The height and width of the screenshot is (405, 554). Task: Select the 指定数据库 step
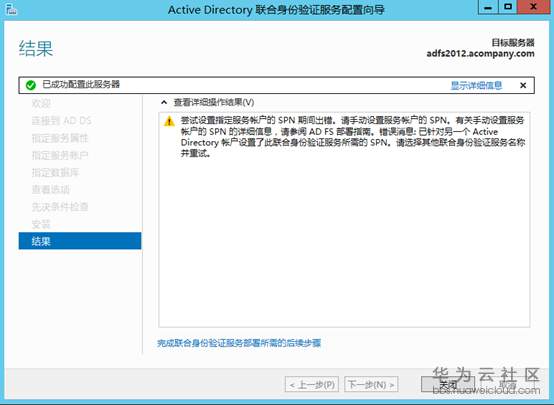(x=55, y=172)
